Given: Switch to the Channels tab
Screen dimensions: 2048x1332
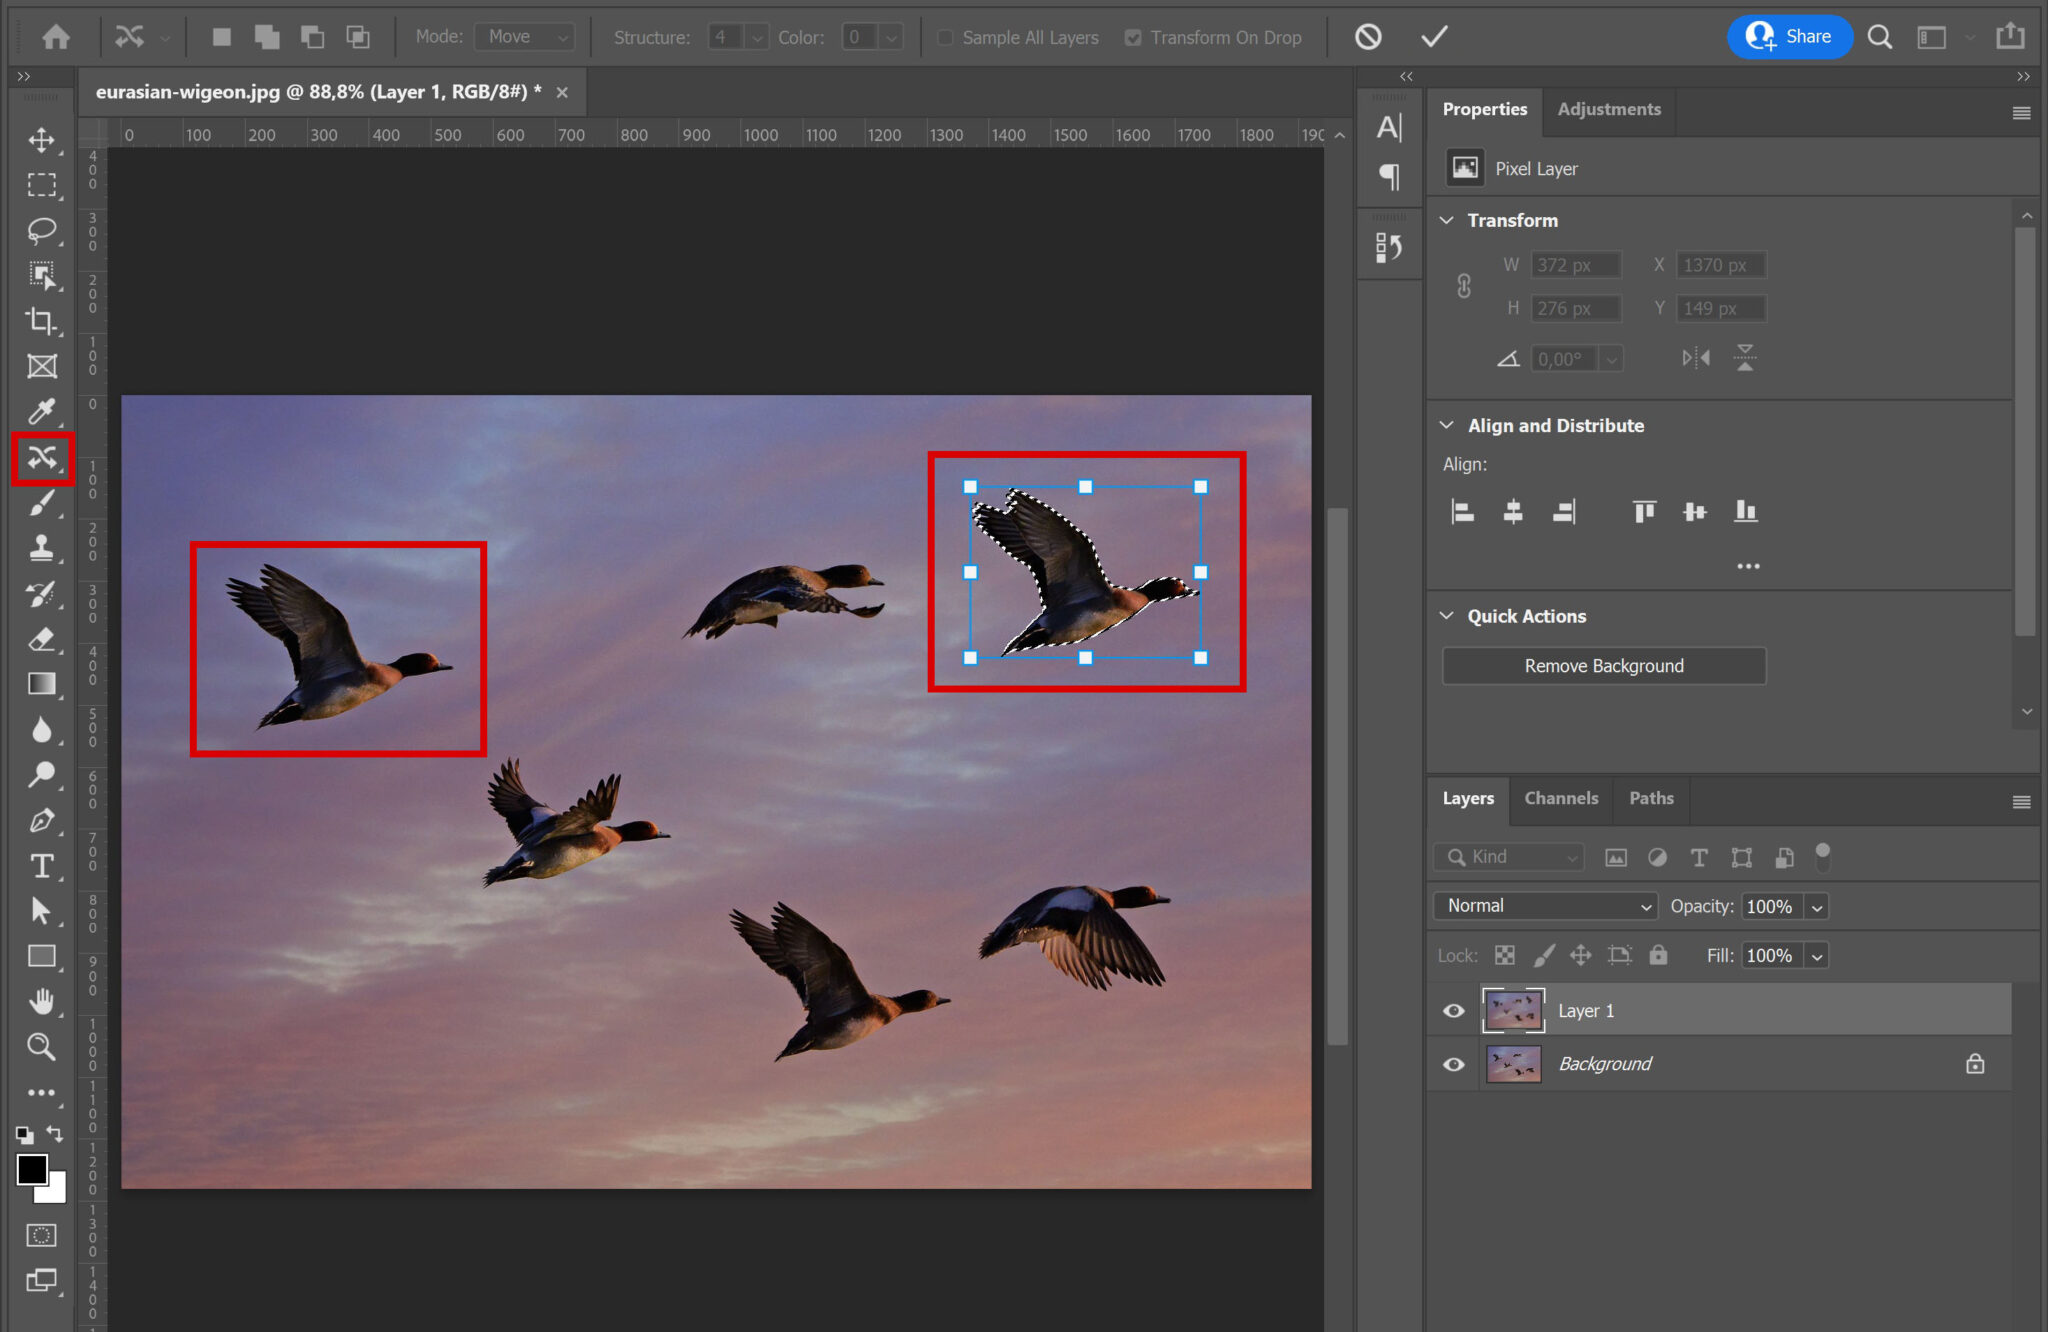Looking at the screenshot, I should coord(1561,798).
